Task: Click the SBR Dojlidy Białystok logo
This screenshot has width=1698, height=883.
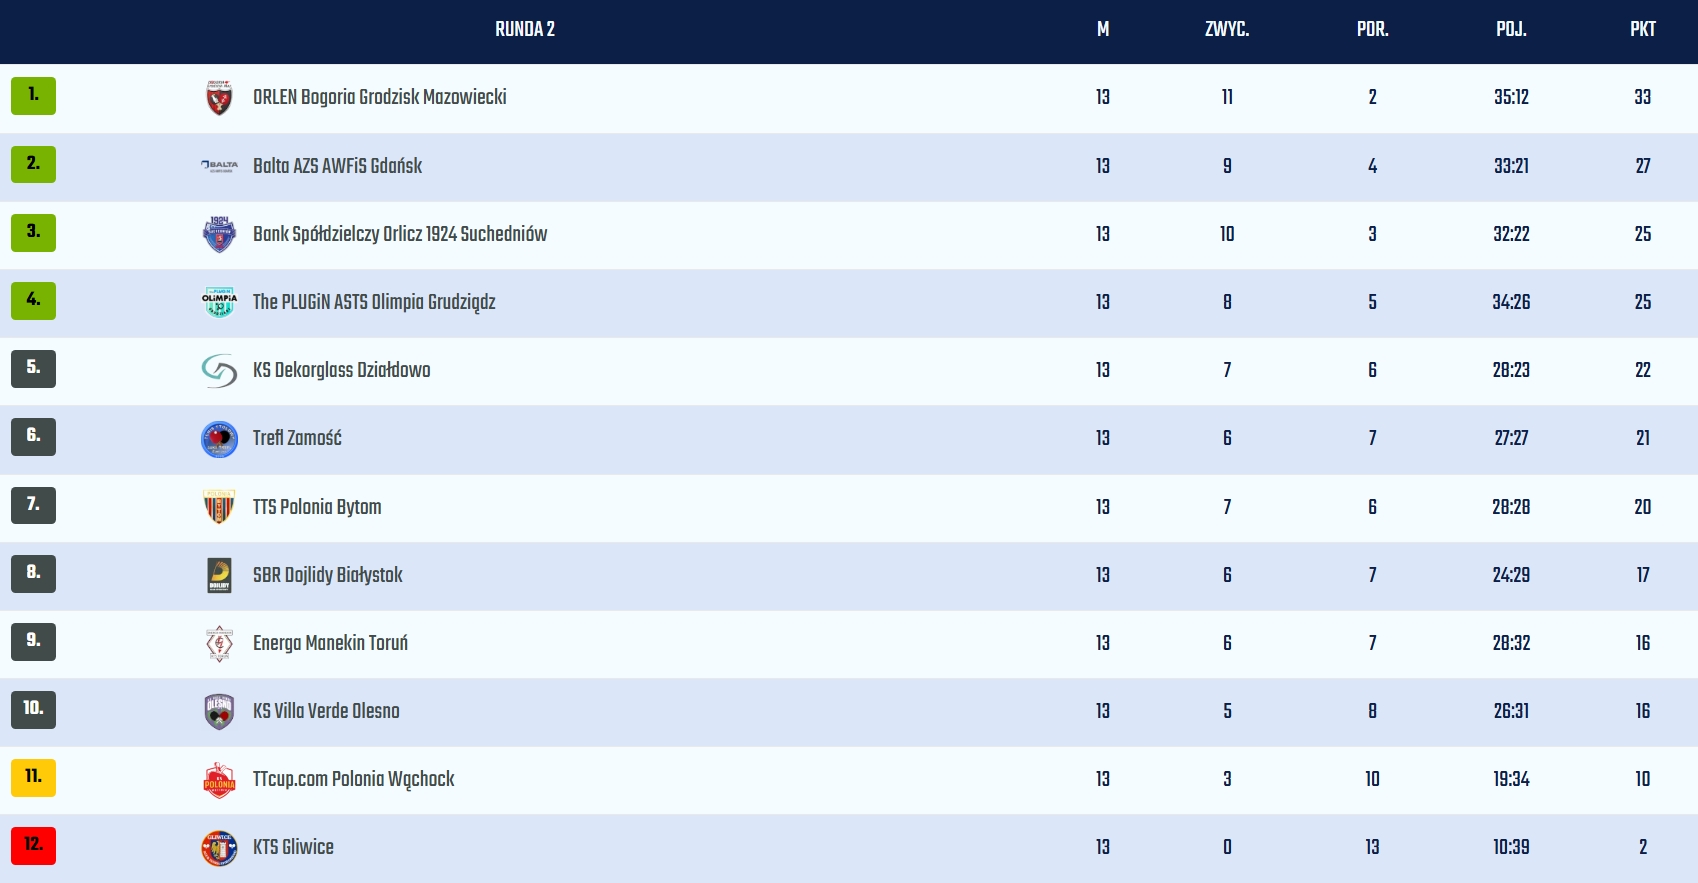Action: pyautogui.click(x=219, y=575)
